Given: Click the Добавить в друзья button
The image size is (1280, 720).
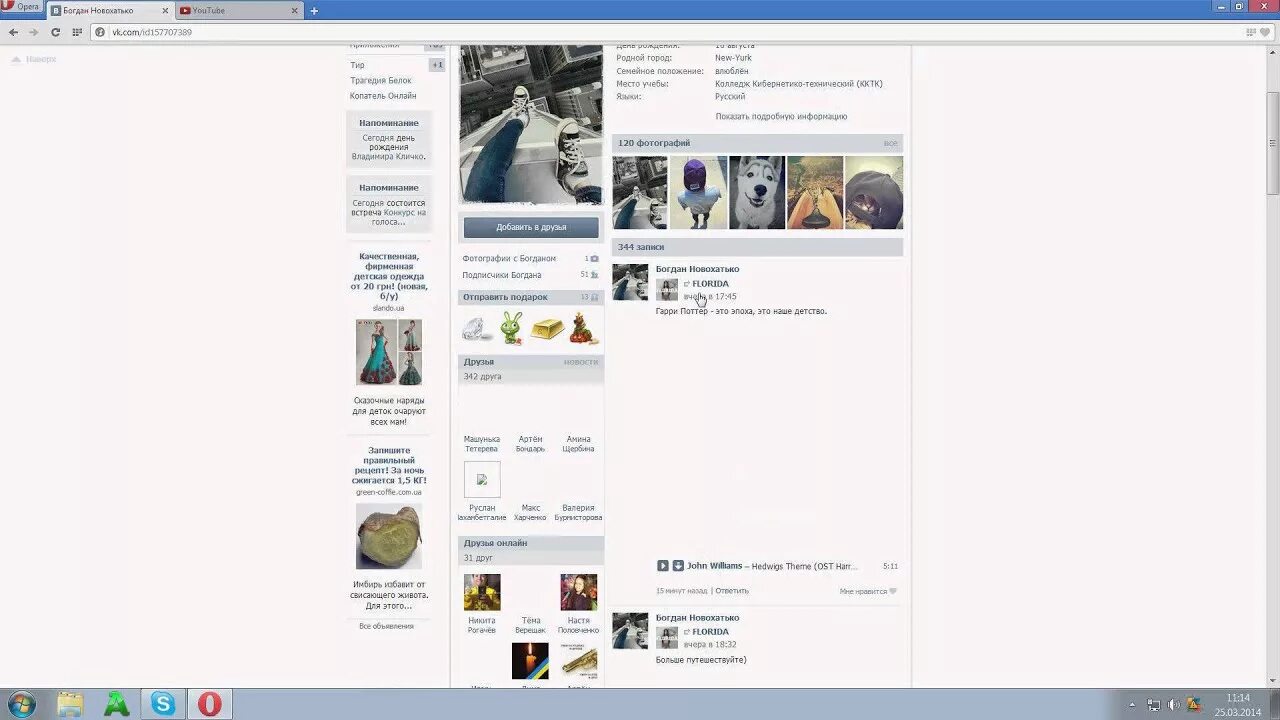Looking at the screenshot, I should coord(531,227).
